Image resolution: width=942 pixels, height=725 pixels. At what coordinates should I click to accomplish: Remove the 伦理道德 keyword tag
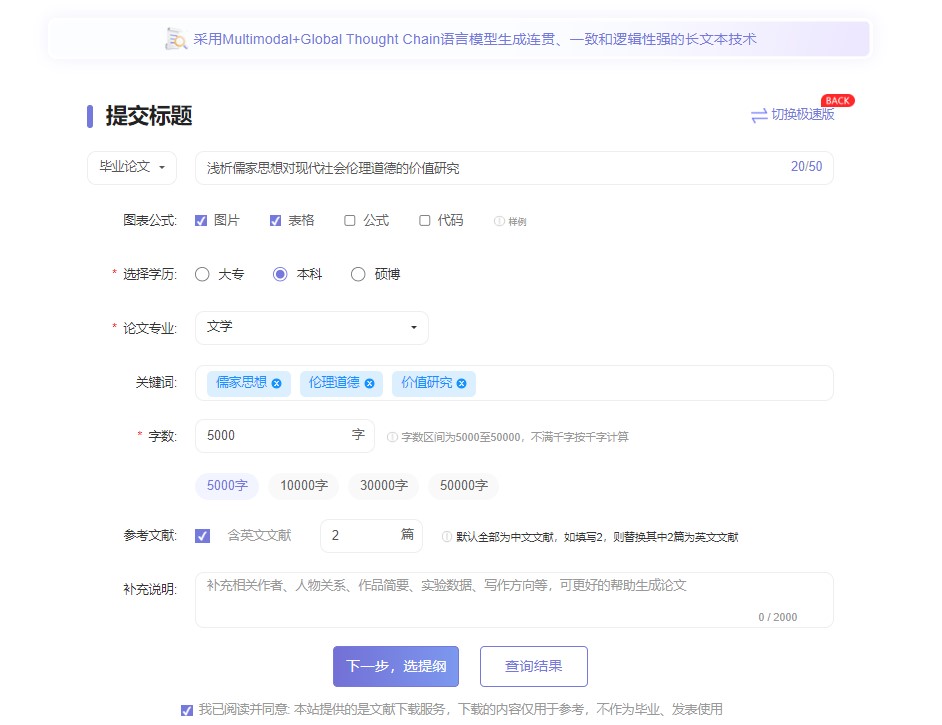coord(369,383)
